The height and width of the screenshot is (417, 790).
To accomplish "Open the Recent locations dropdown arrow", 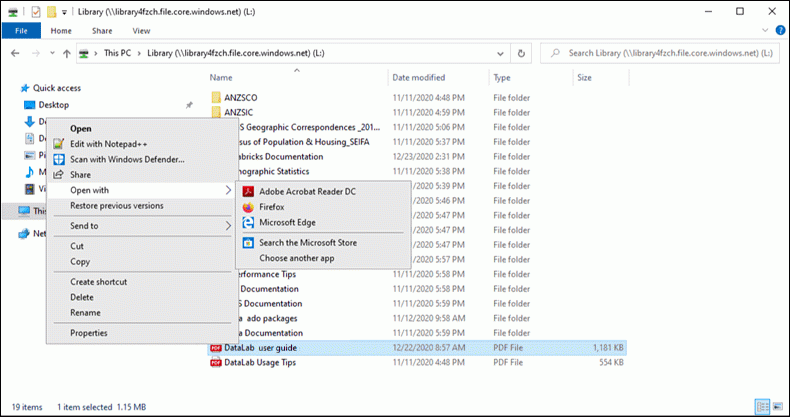I will click(52, 53).
